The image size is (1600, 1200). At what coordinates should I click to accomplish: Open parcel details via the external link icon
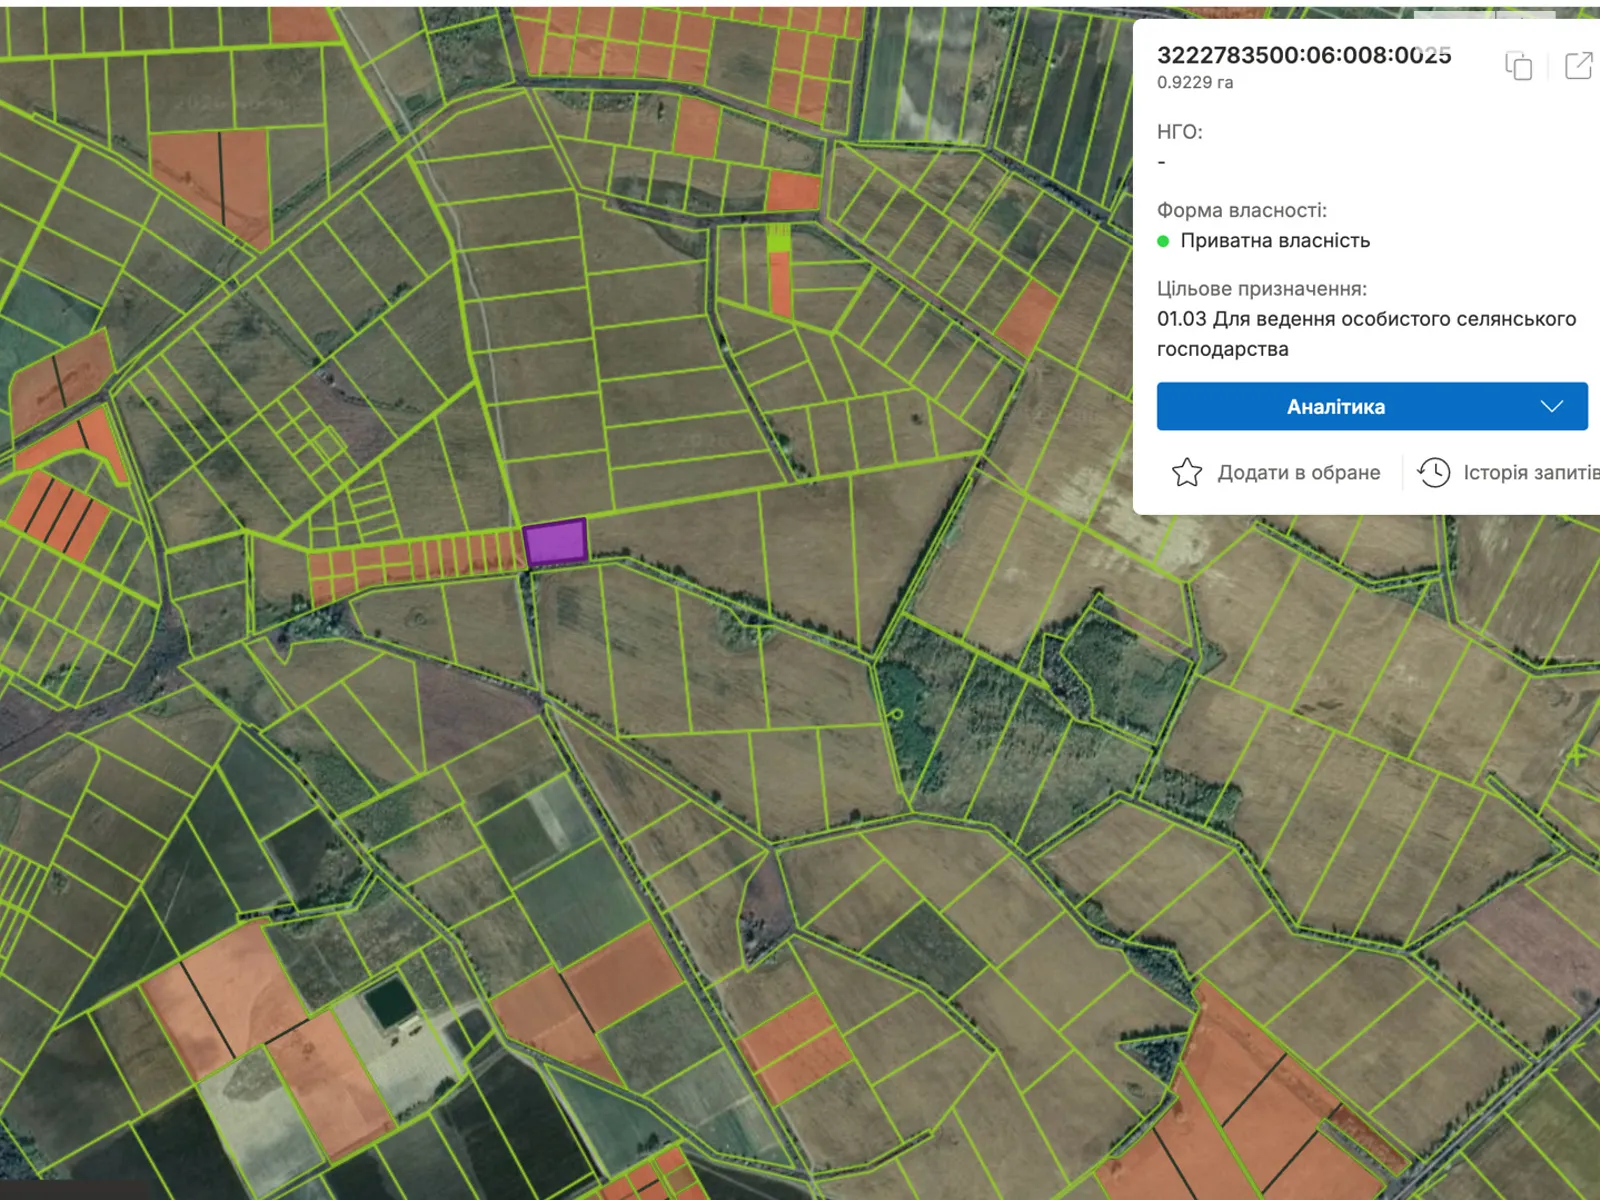(x=1578, y=66)
